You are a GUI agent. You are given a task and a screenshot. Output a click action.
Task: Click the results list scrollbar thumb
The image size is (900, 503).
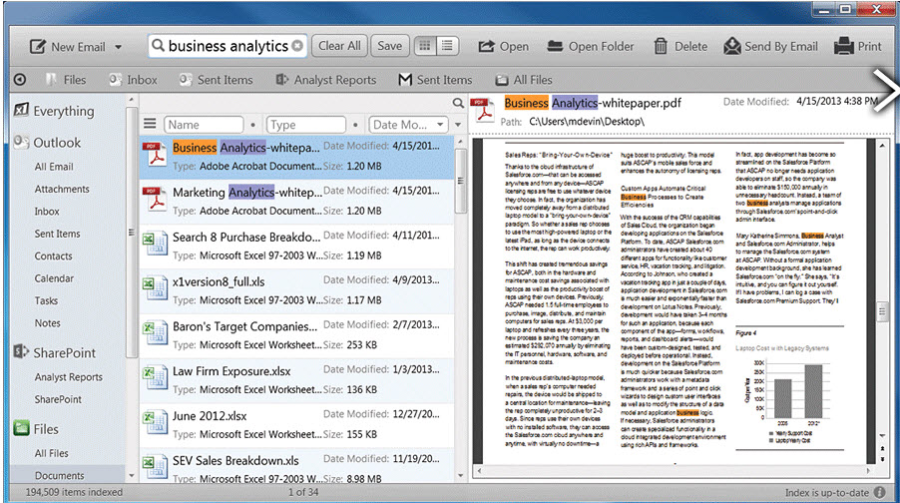(460, 181)
